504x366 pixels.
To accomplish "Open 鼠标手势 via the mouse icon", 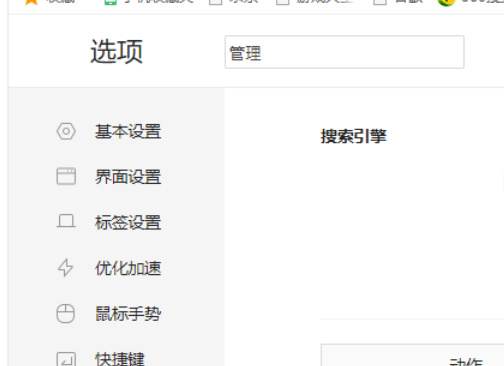I will pyautogui.click(x=65, y=313).
